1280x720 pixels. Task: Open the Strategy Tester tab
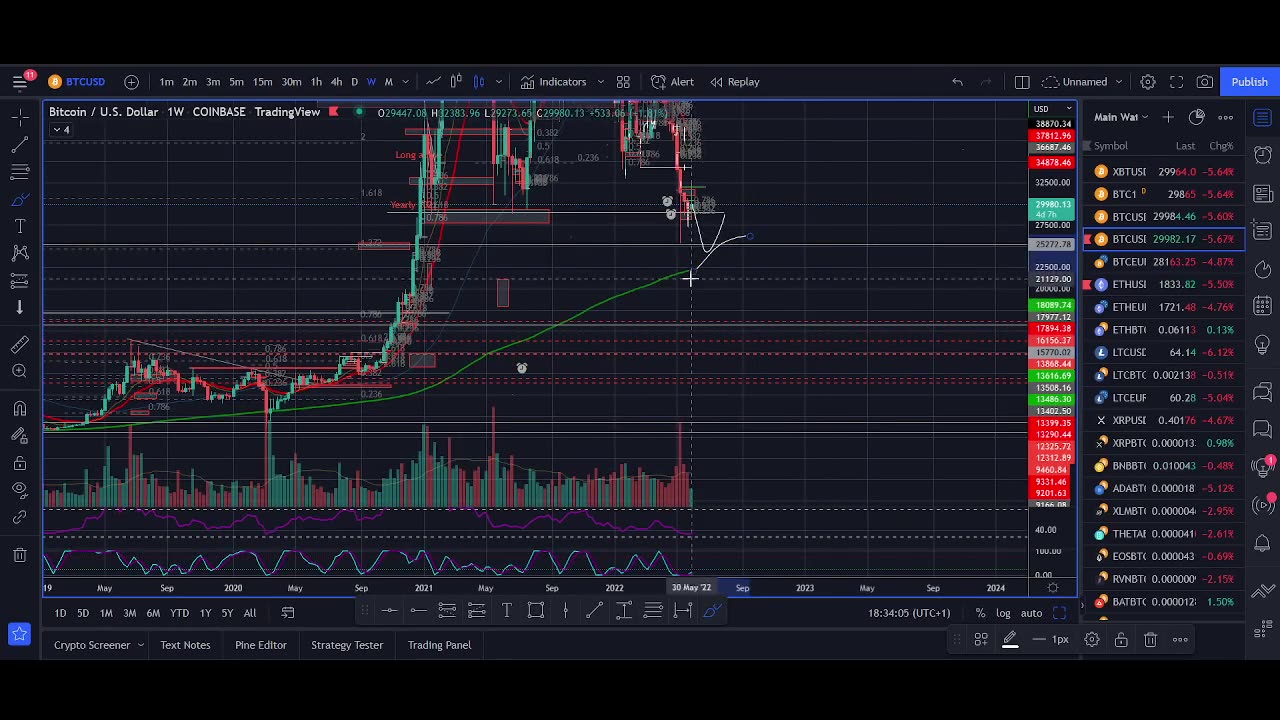(347, 645)
